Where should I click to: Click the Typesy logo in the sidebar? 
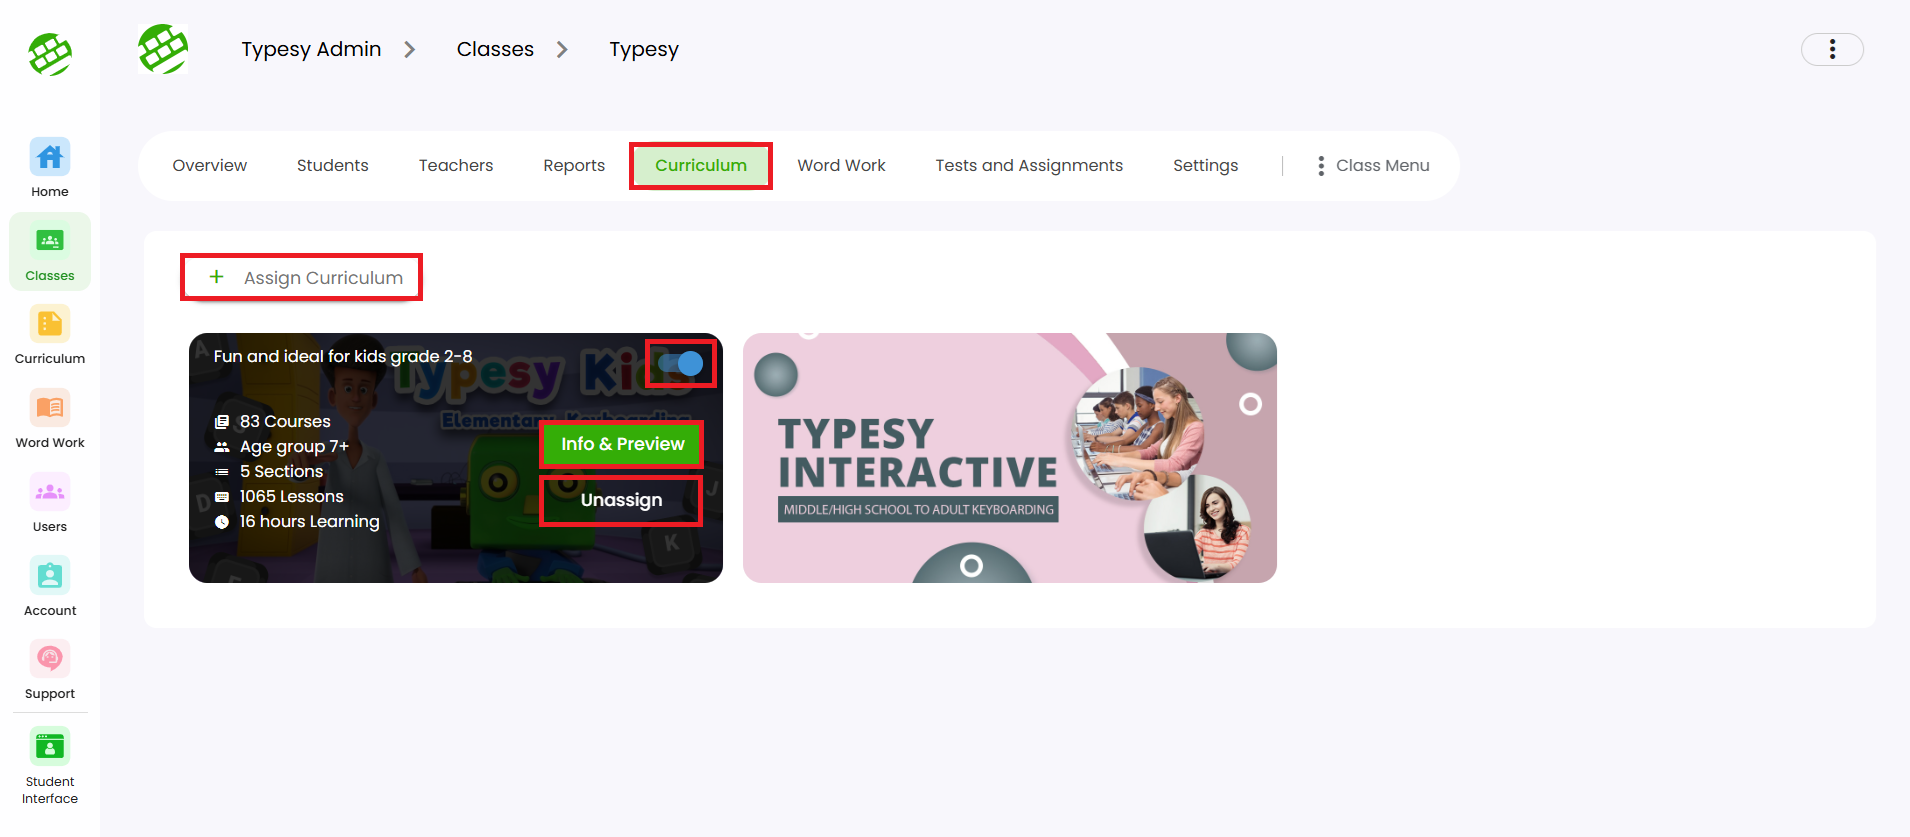coord(50,54)
